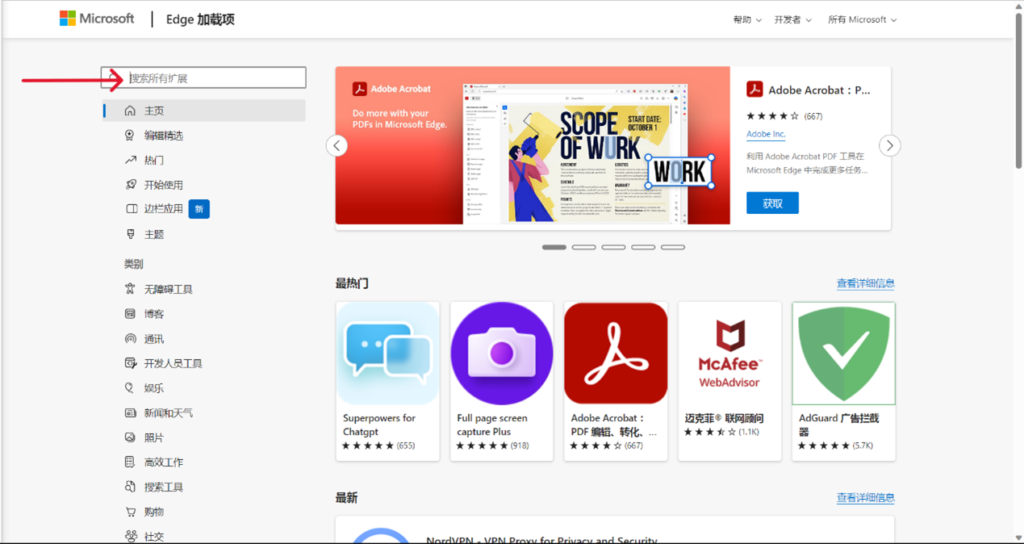Click the 类别 section heading

coord(134,264)
